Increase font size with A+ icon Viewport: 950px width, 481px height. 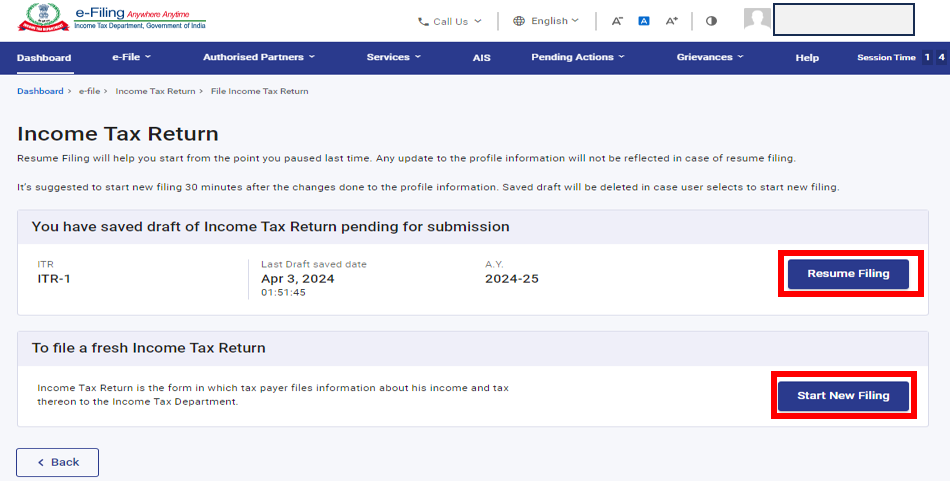[672, 21]
